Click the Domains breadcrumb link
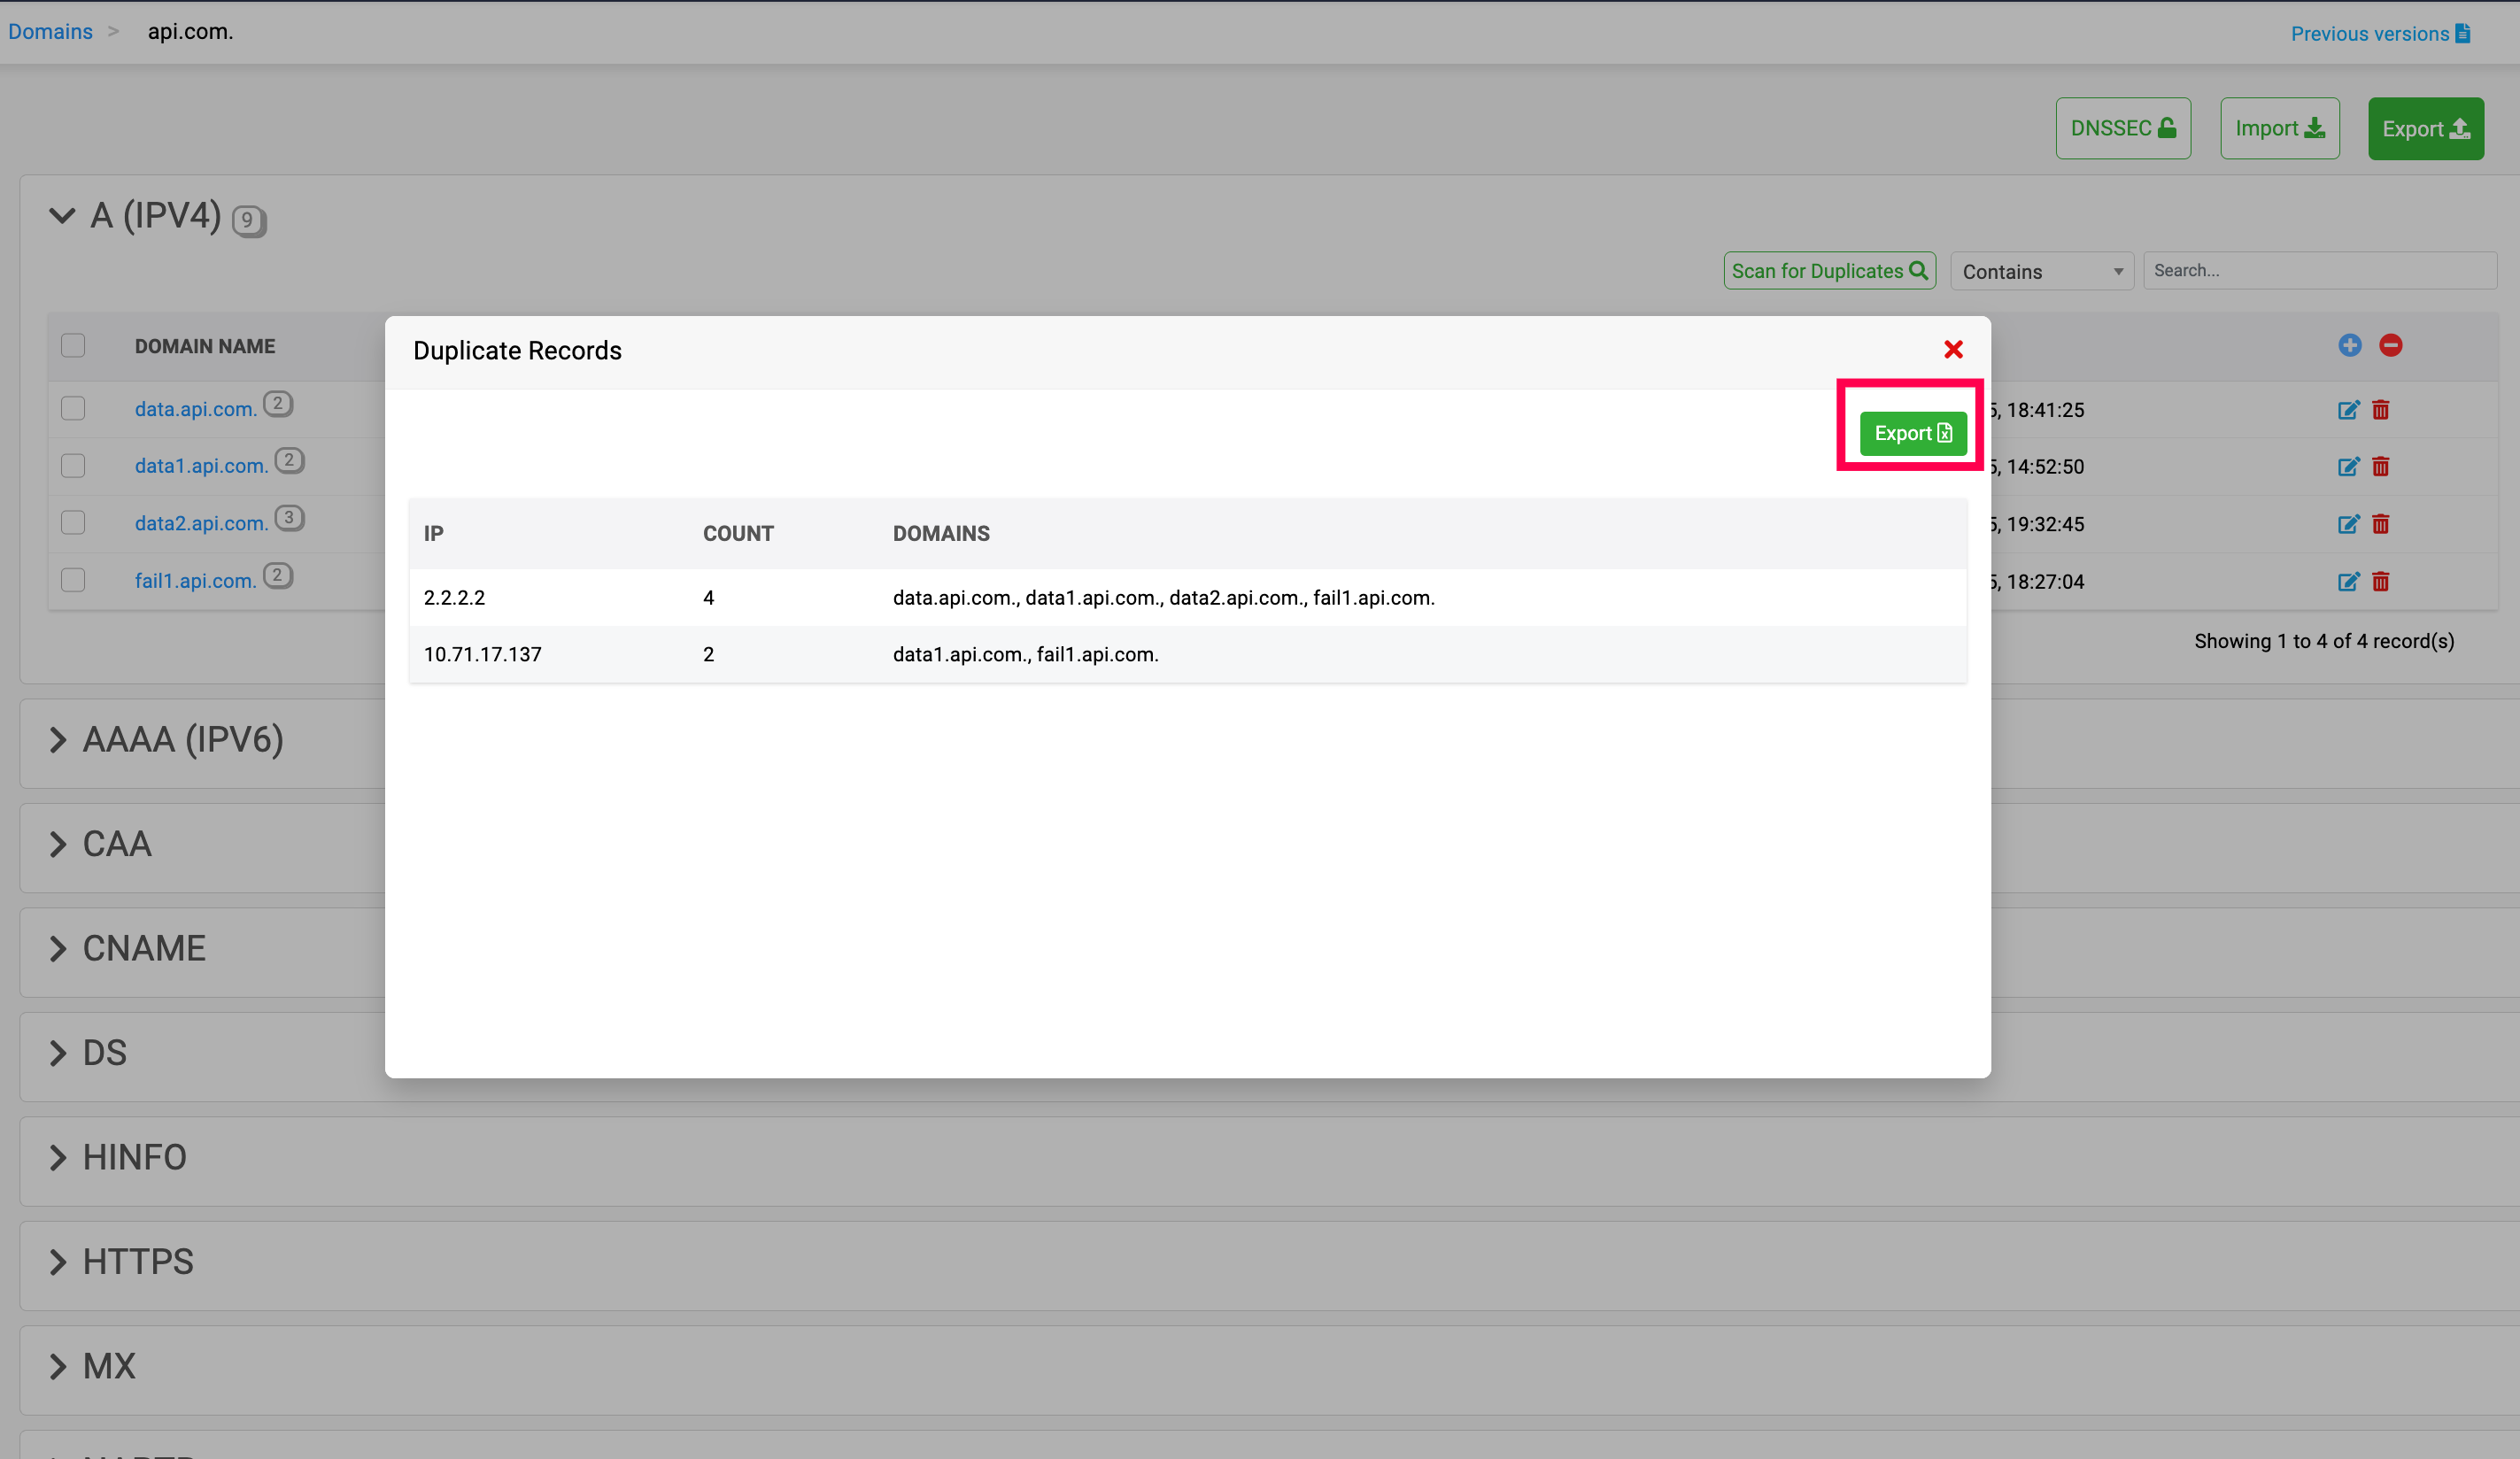2520x1459 pixels. pos(50,31)
